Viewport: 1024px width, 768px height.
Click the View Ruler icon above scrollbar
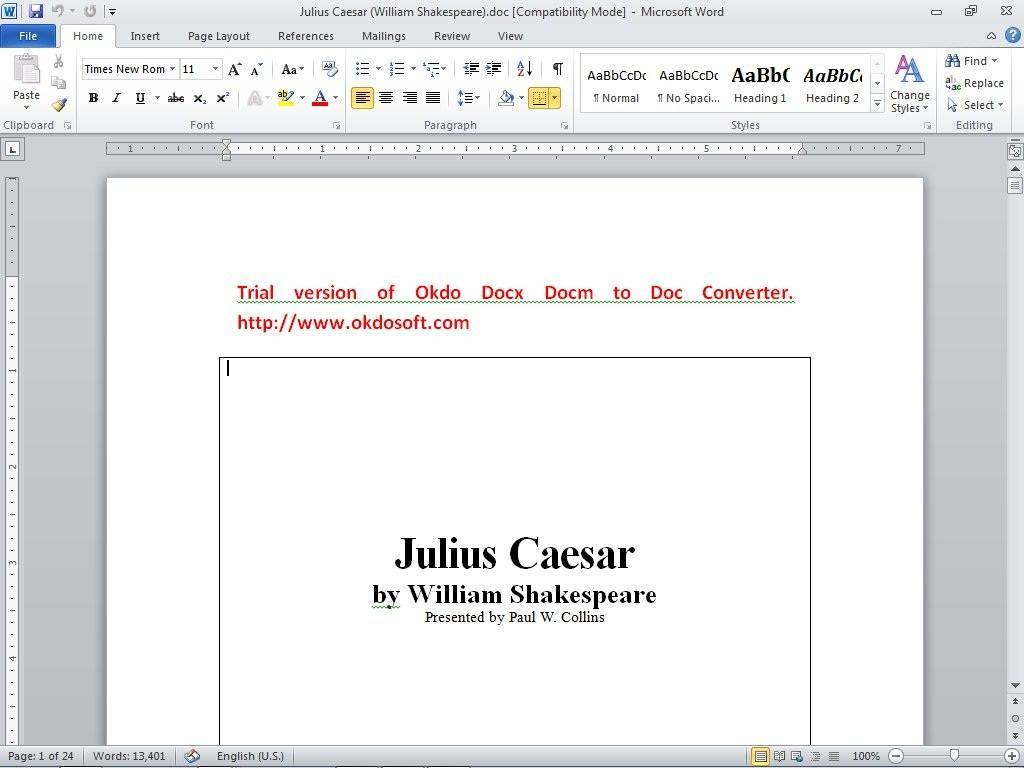click(x=1015, y=151)
